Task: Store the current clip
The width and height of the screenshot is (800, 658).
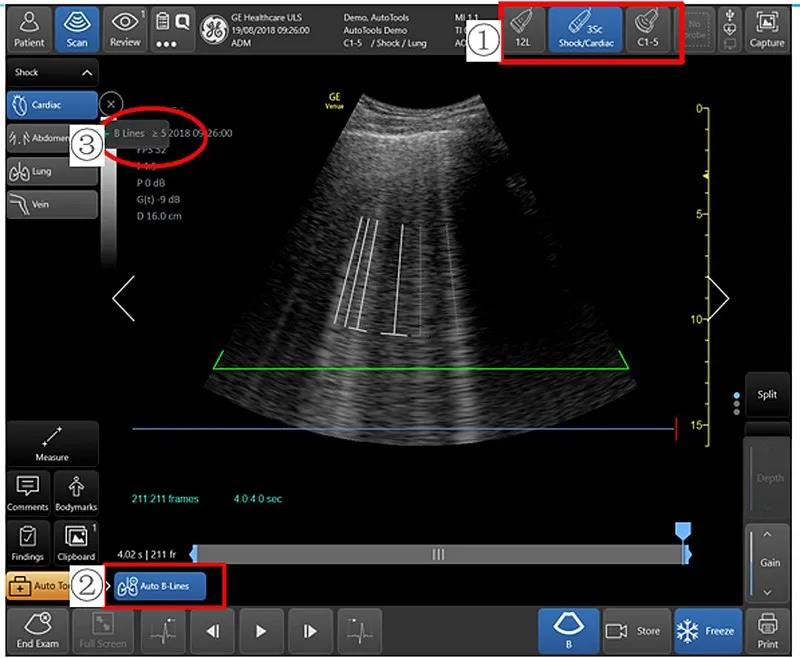Action: (636, 631)
